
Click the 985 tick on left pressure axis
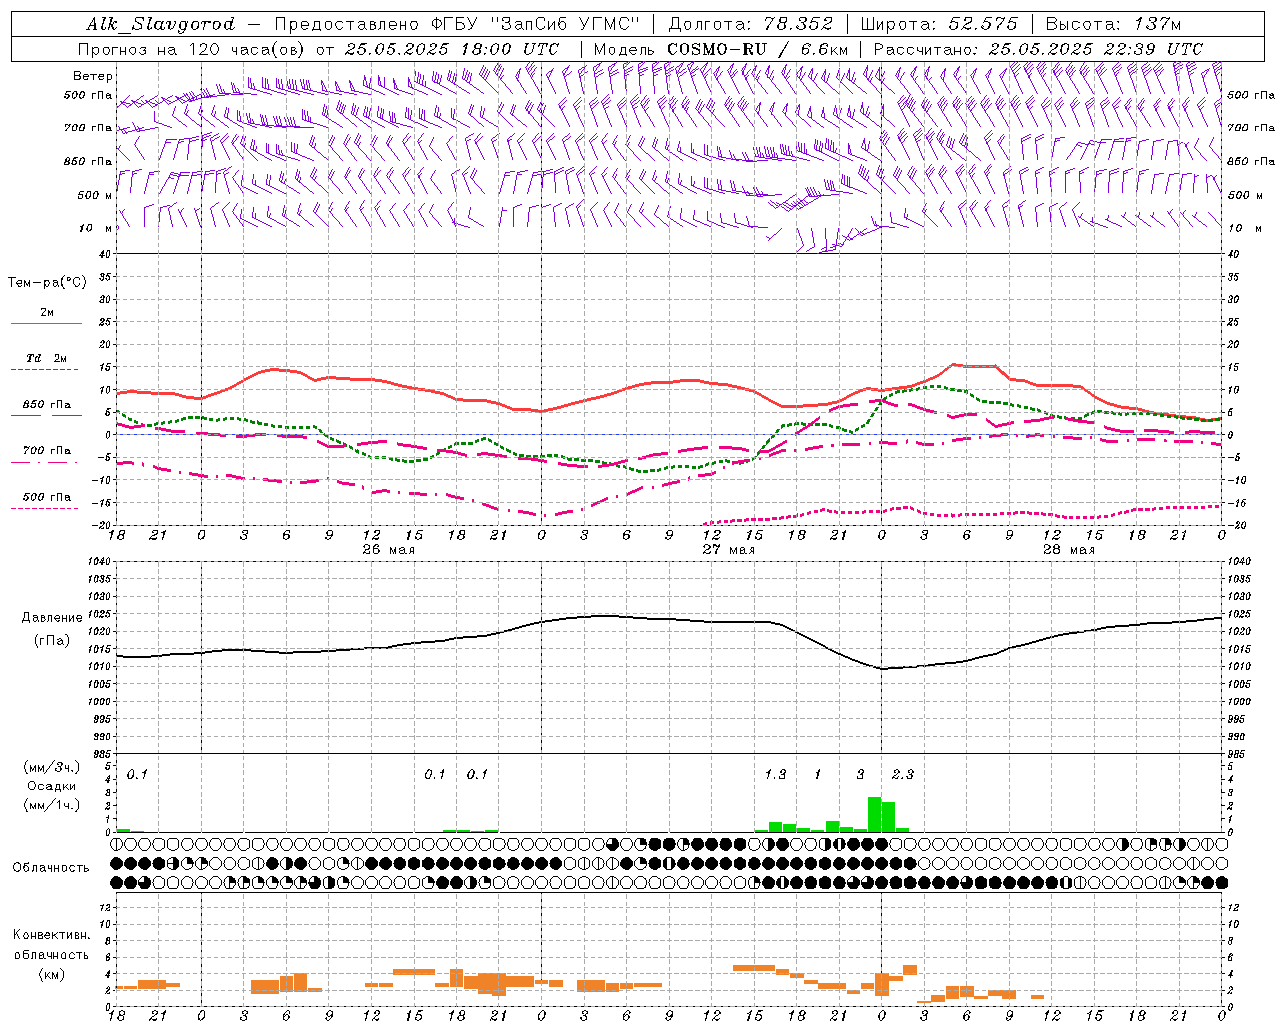pos(101,754)
